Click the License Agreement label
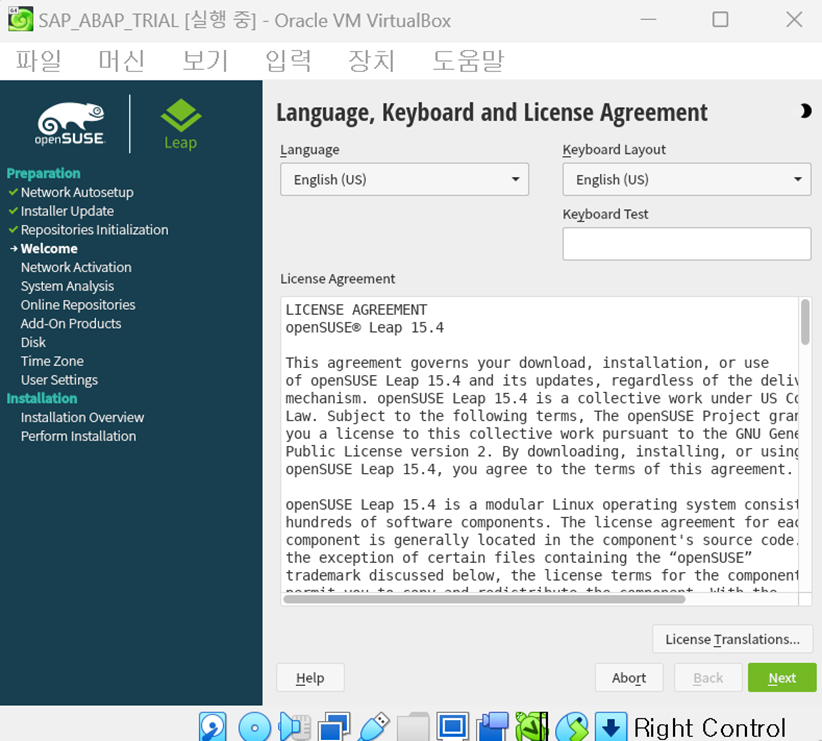This screenshot has height=741, width=822. click(338, 279)
